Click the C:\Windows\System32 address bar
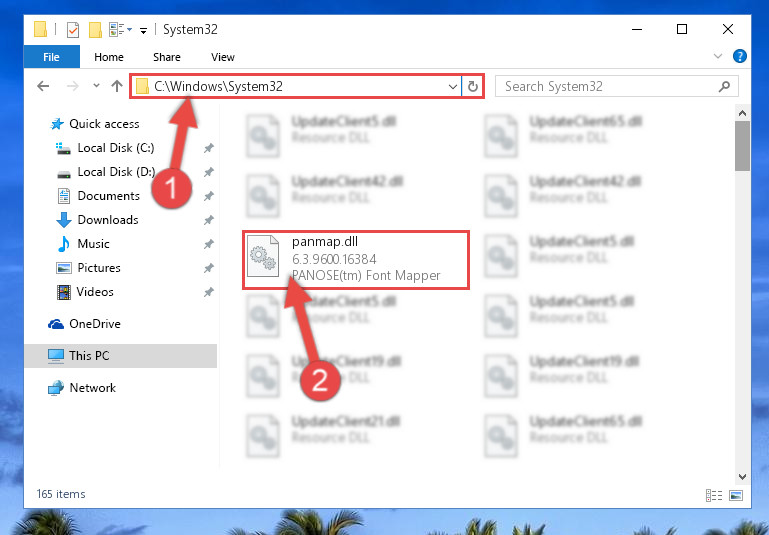 (x=296, y=86)
